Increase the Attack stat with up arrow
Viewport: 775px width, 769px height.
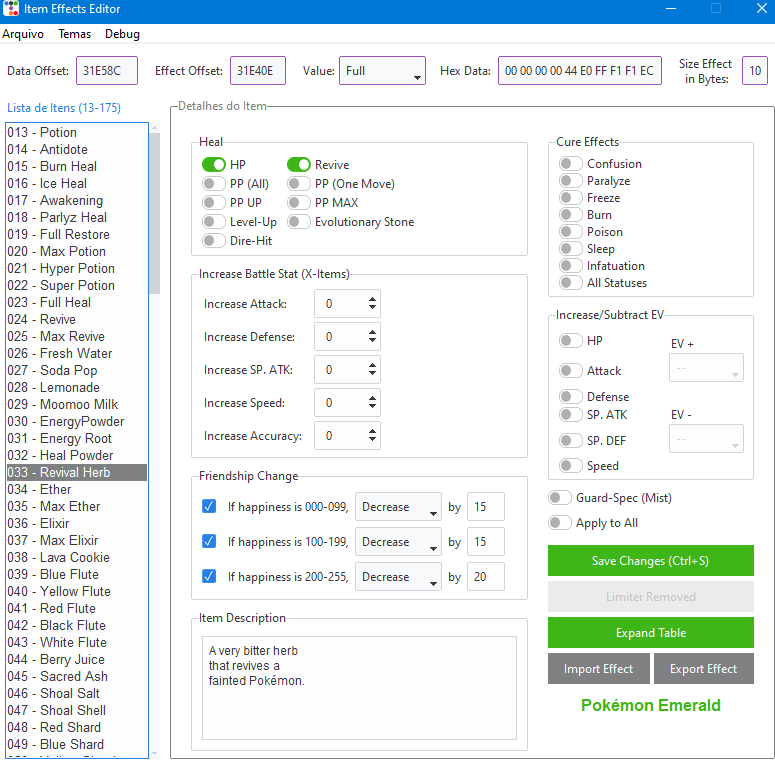(x=372, y=299)
